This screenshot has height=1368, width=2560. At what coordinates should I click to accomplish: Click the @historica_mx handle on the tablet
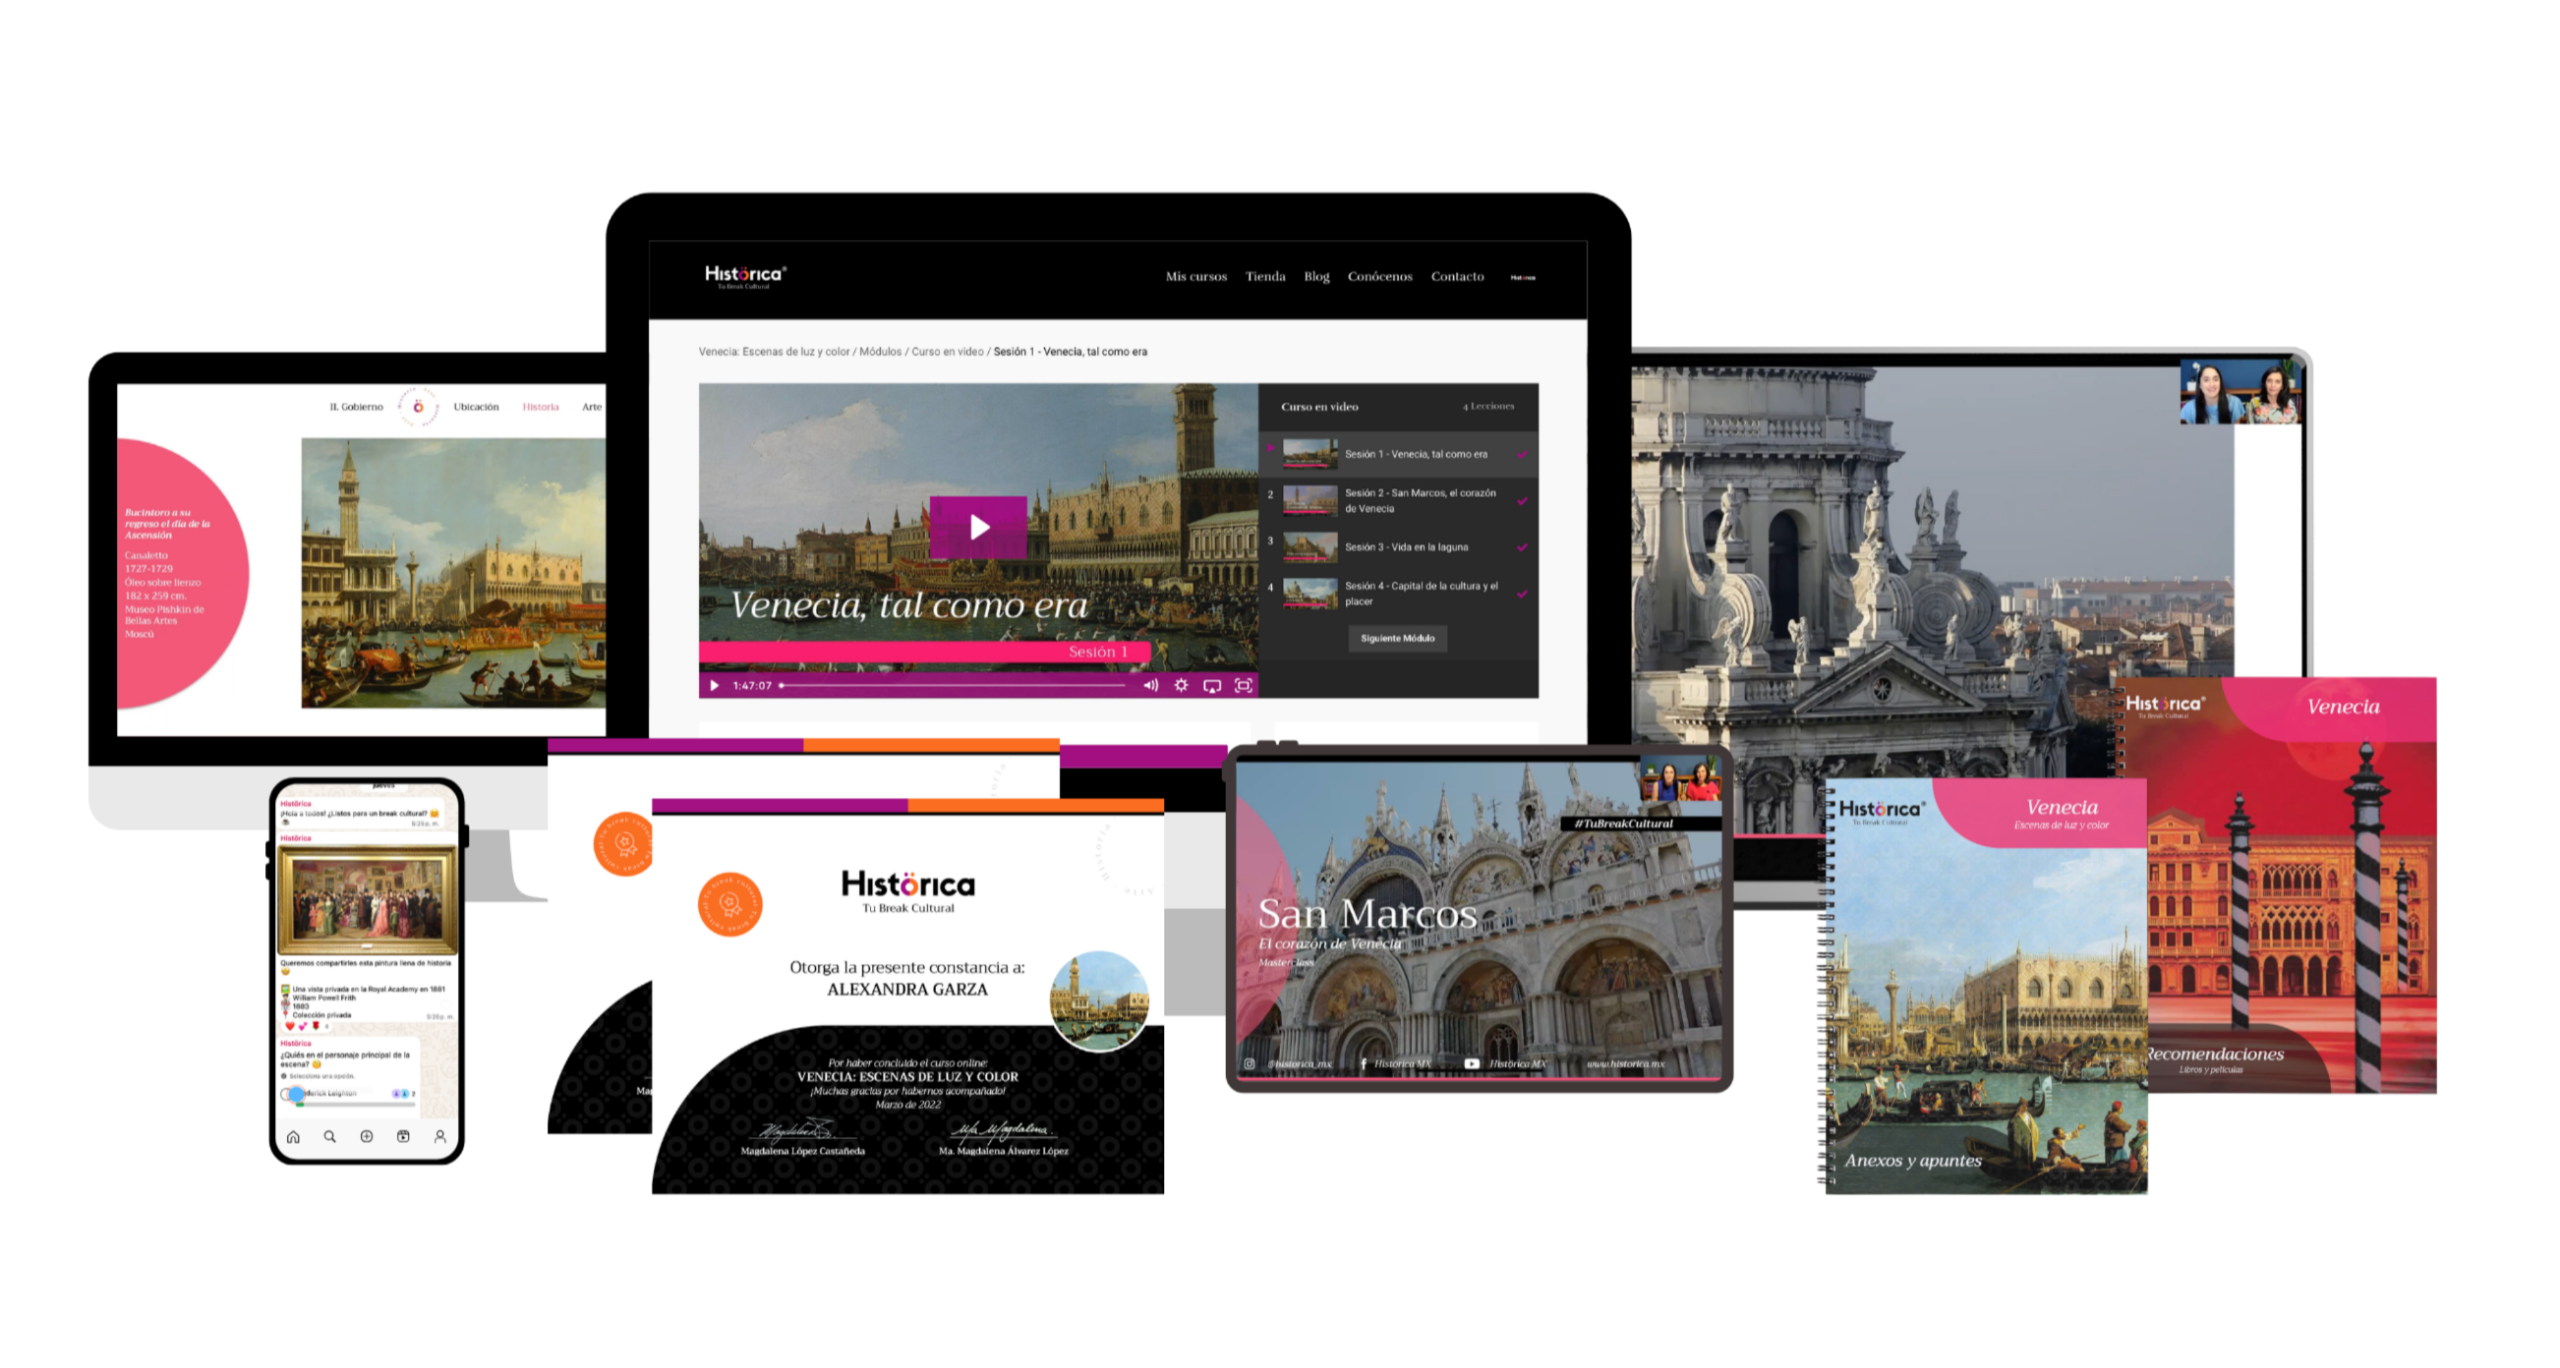pos(1299,1064)
